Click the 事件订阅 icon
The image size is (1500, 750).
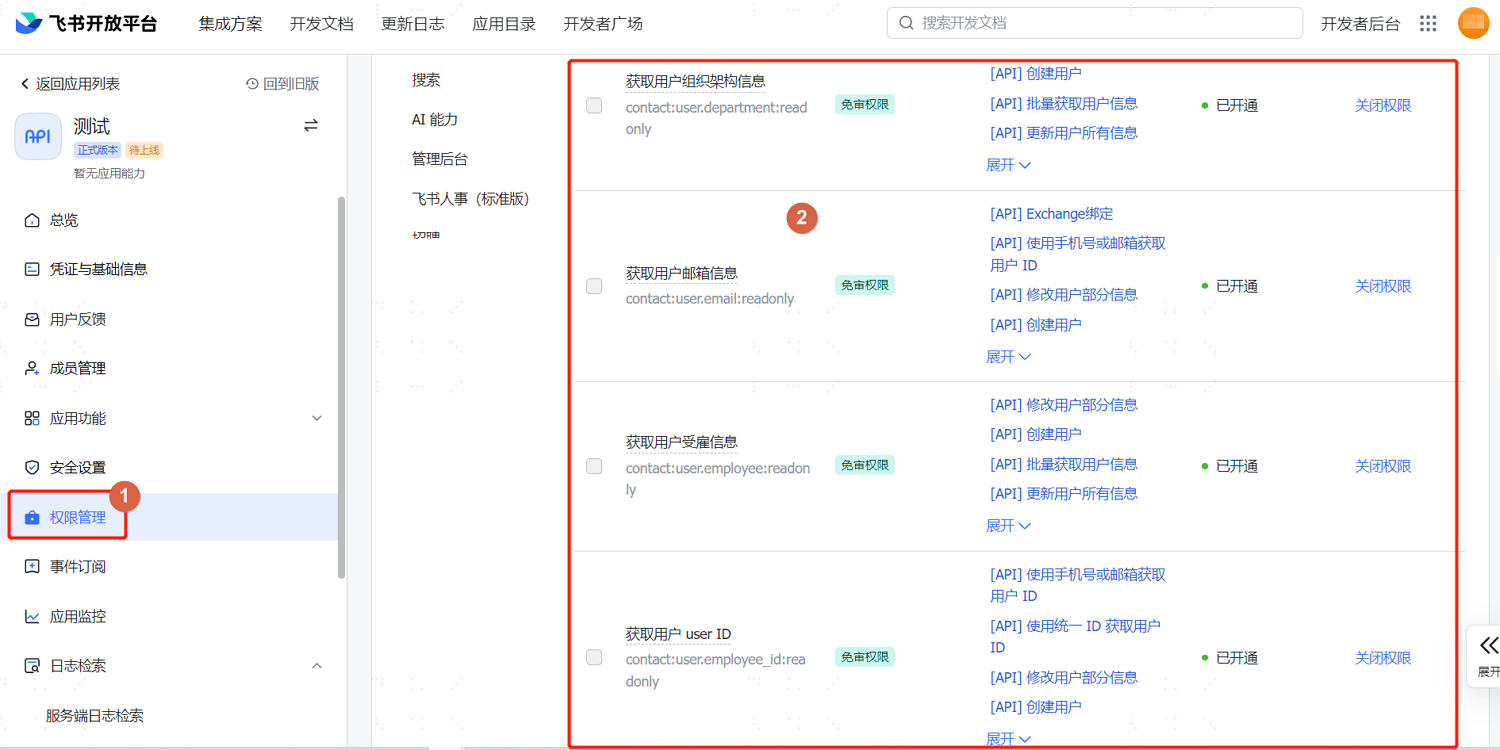click(x=32, y=566)
